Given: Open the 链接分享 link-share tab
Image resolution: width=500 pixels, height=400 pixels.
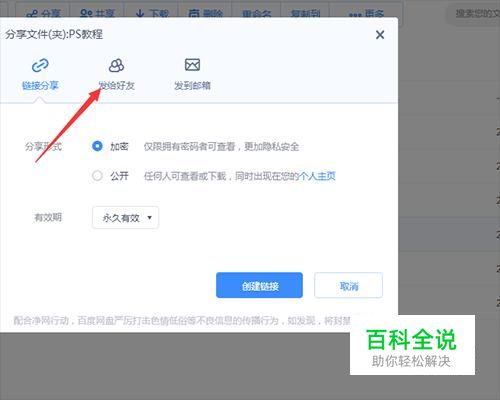Looking at the screenshot, I should [40, 74].
